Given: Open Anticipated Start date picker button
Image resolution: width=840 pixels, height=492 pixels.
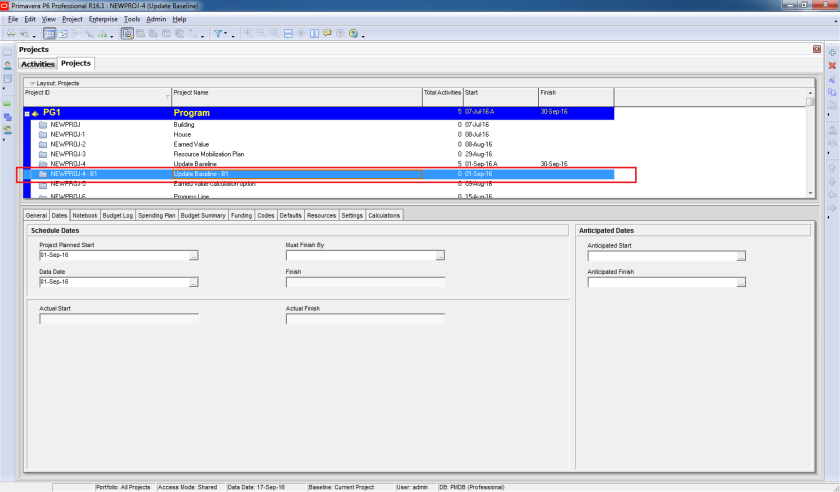Looking at the screenshot, I should pyautogui.click(x=741, y=256).
